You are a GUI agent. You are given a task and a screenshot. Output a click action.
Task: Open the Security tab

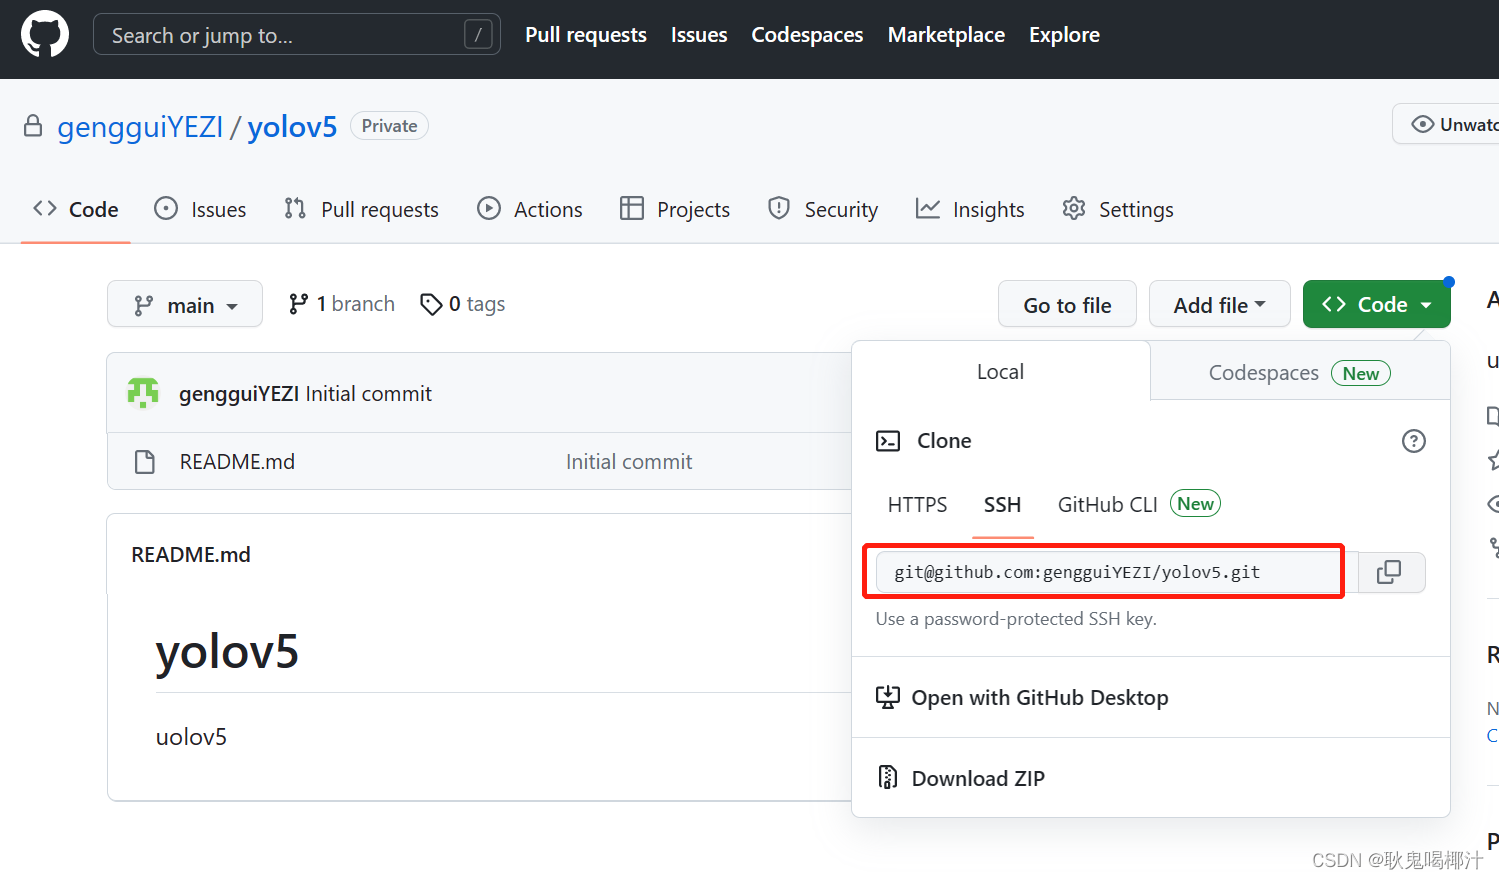point(823,209)
